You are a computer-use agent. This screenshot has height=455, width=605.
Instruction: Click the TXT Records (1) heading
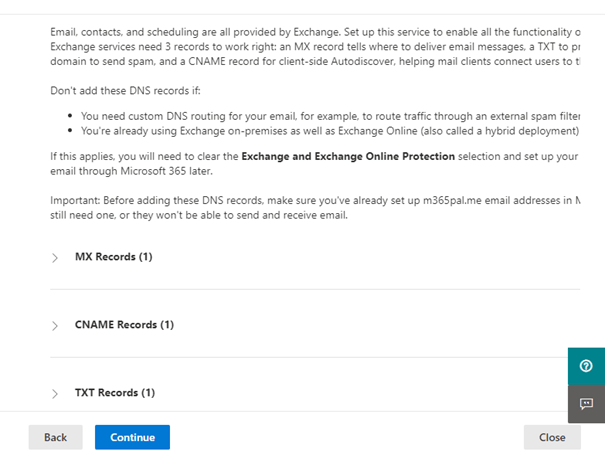(114, 393)
